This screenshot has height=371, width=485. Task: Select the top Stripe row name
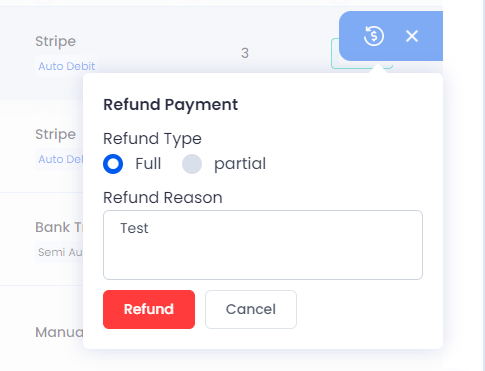tap(56, 42)
